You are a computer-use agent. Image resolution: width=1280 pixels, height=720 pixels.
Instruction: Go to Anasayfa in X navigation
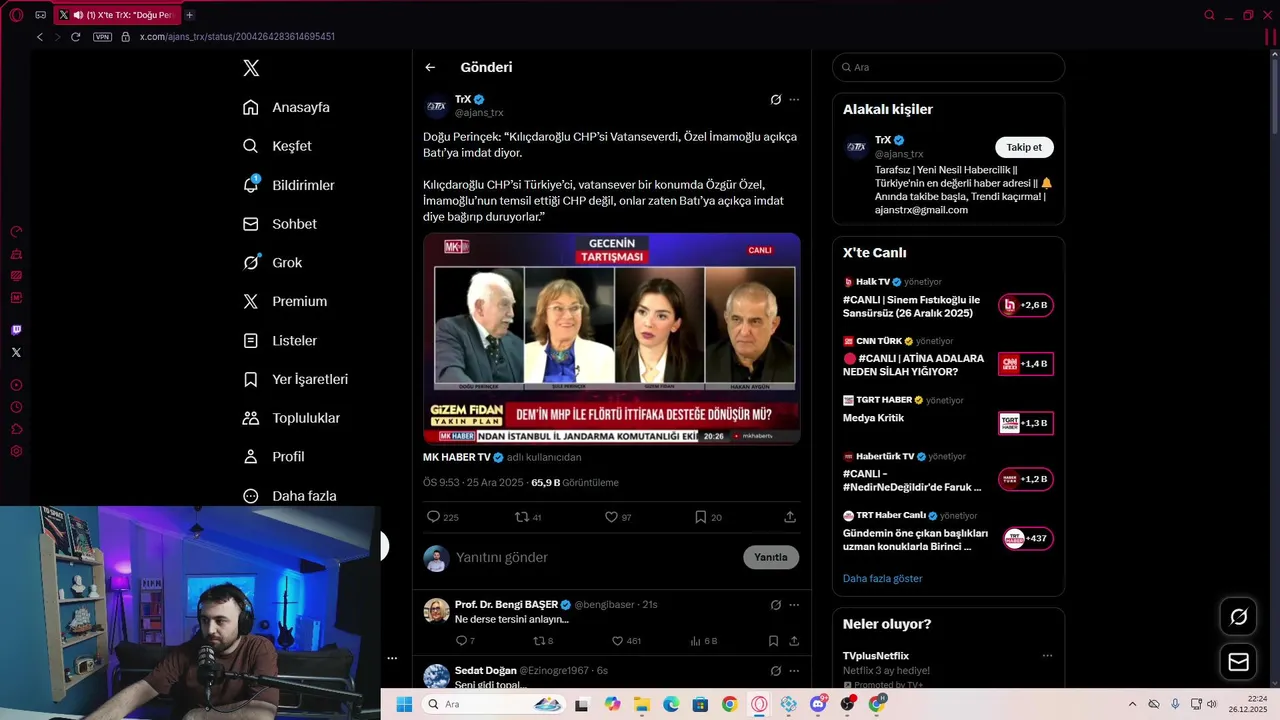(x=286, y=107)
